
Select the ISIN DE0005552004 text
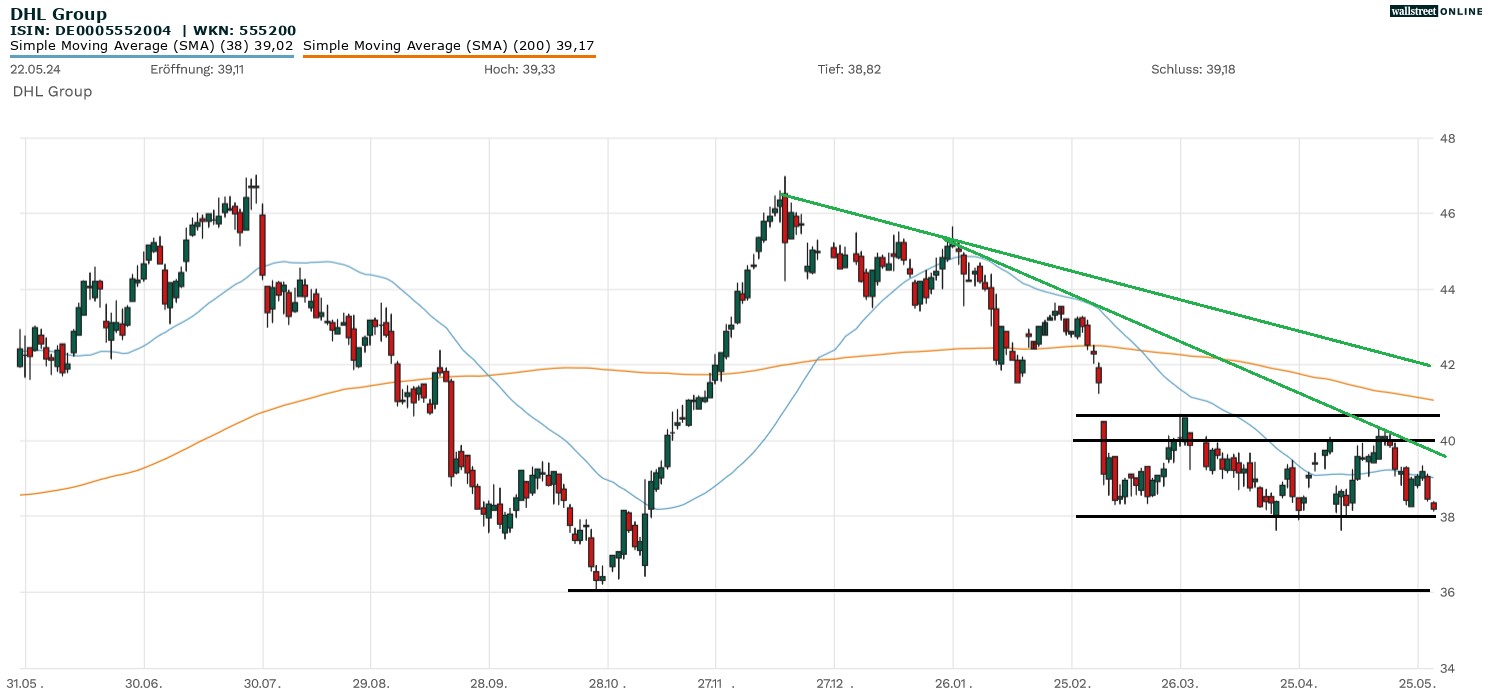(x=89, y=30)
